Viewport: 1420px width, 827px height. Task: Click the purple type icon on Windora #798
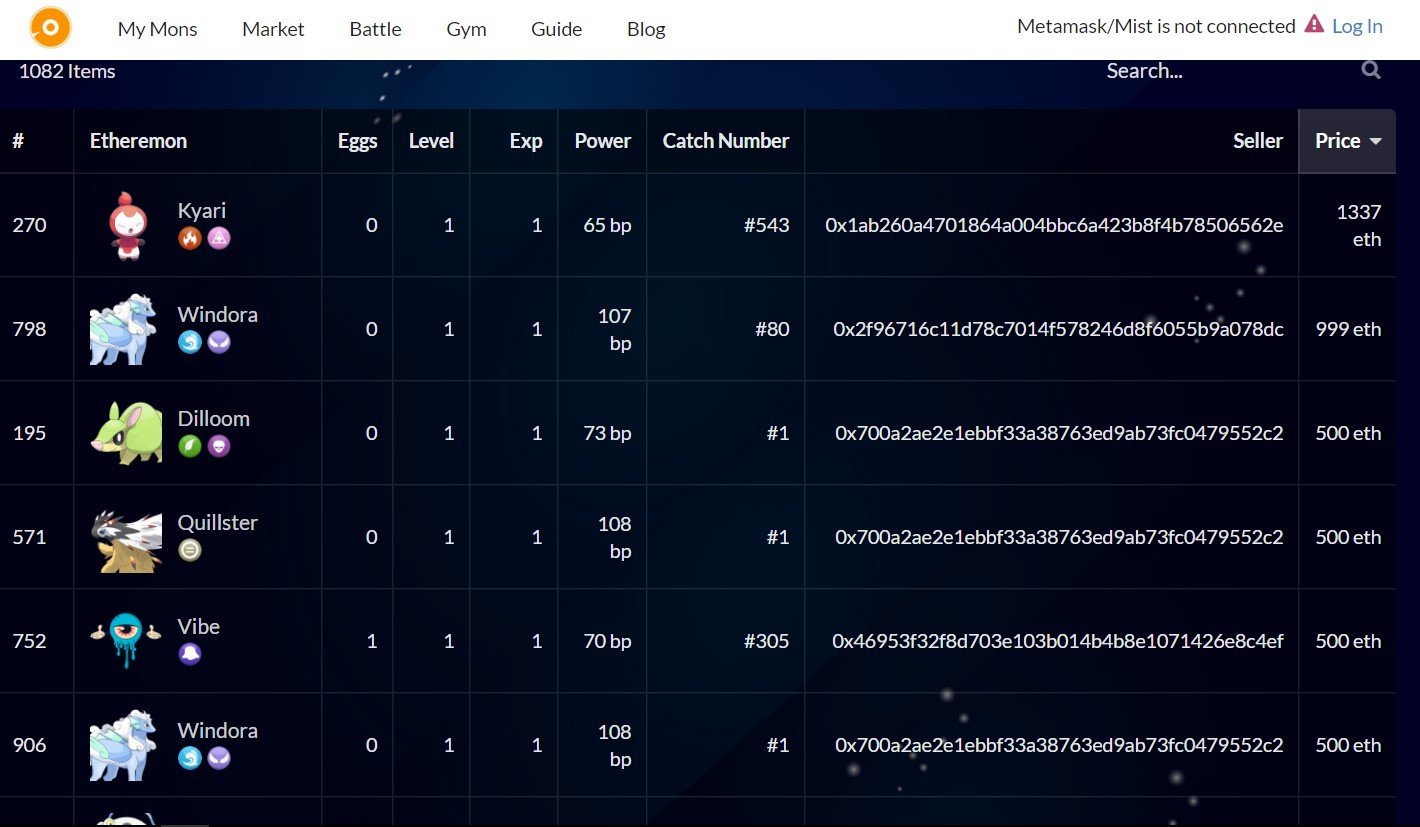[219, 342]
